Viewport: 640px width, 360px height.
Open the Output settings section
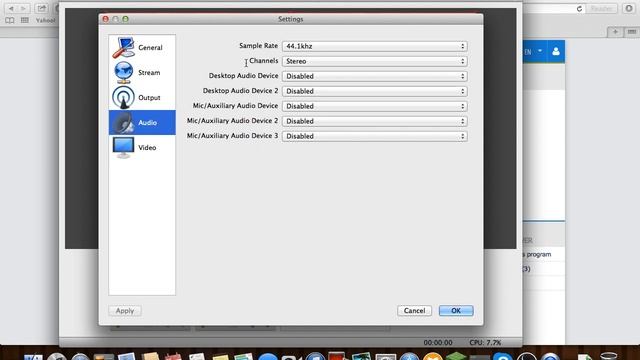click(142, 98)
